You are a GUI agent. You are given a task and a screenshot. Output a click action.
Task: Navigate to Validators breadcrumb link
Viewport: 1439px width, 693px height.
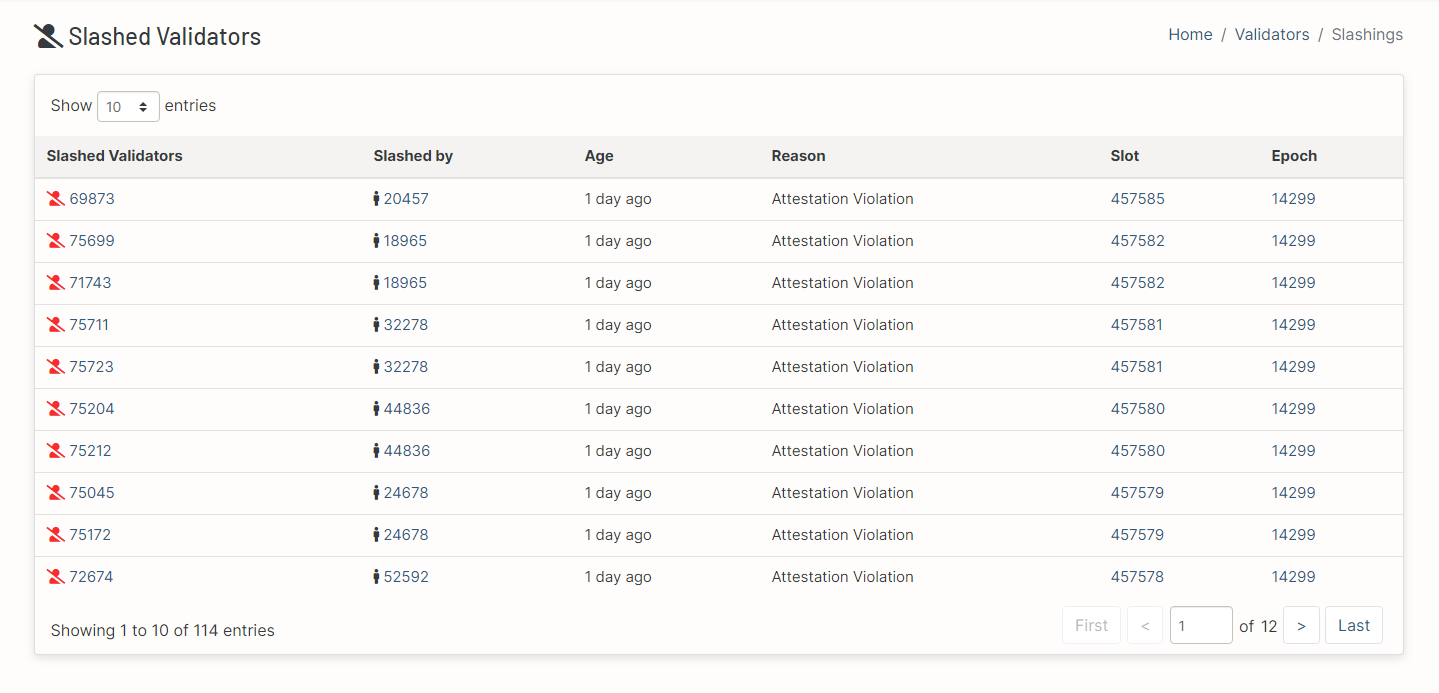[1271, 35]
